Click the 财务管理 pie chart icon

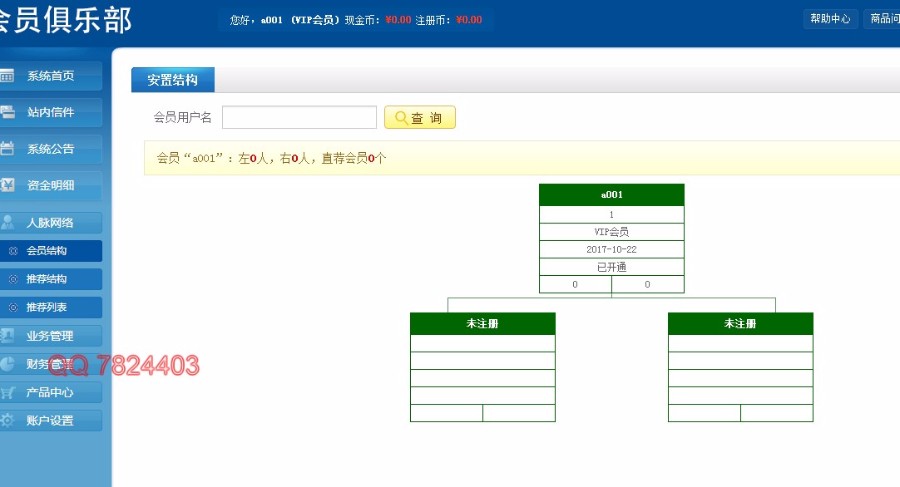pyautogui.click(x=8, y=364)
